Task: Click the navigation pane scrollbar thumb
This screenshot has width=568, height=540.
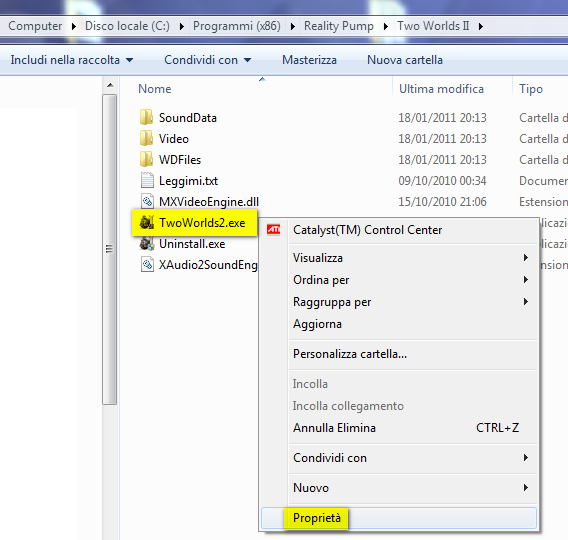Action: click(x=109, y=249)
